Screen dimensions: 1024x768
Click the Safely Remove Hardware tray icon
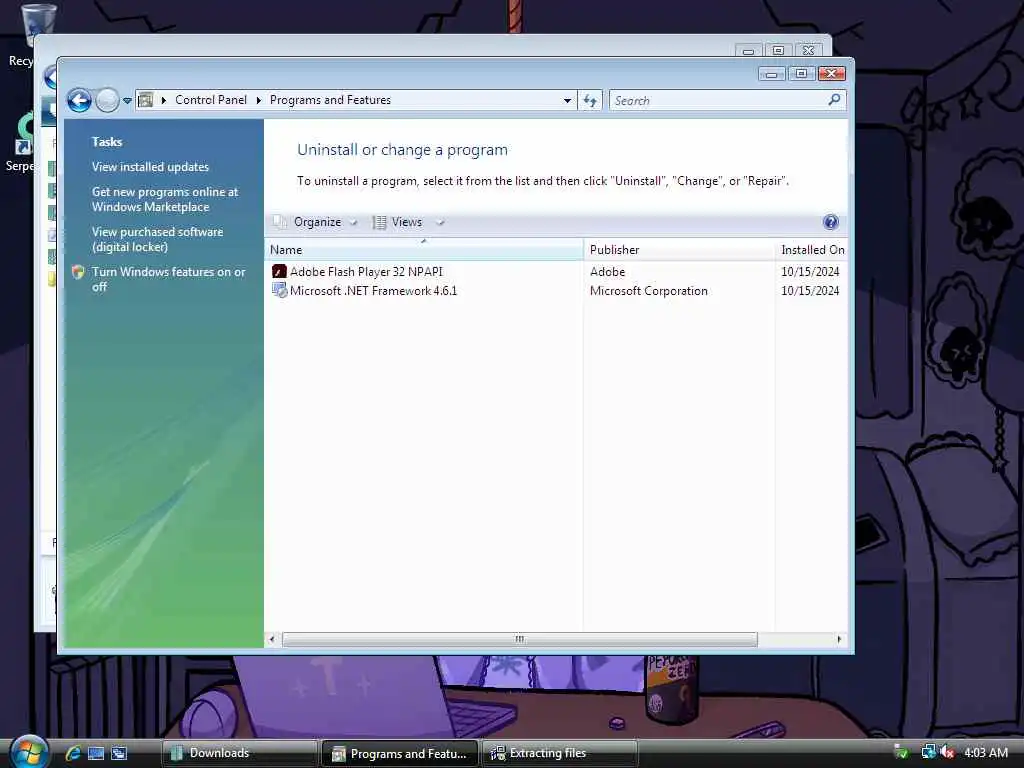[x=902, y=752]
